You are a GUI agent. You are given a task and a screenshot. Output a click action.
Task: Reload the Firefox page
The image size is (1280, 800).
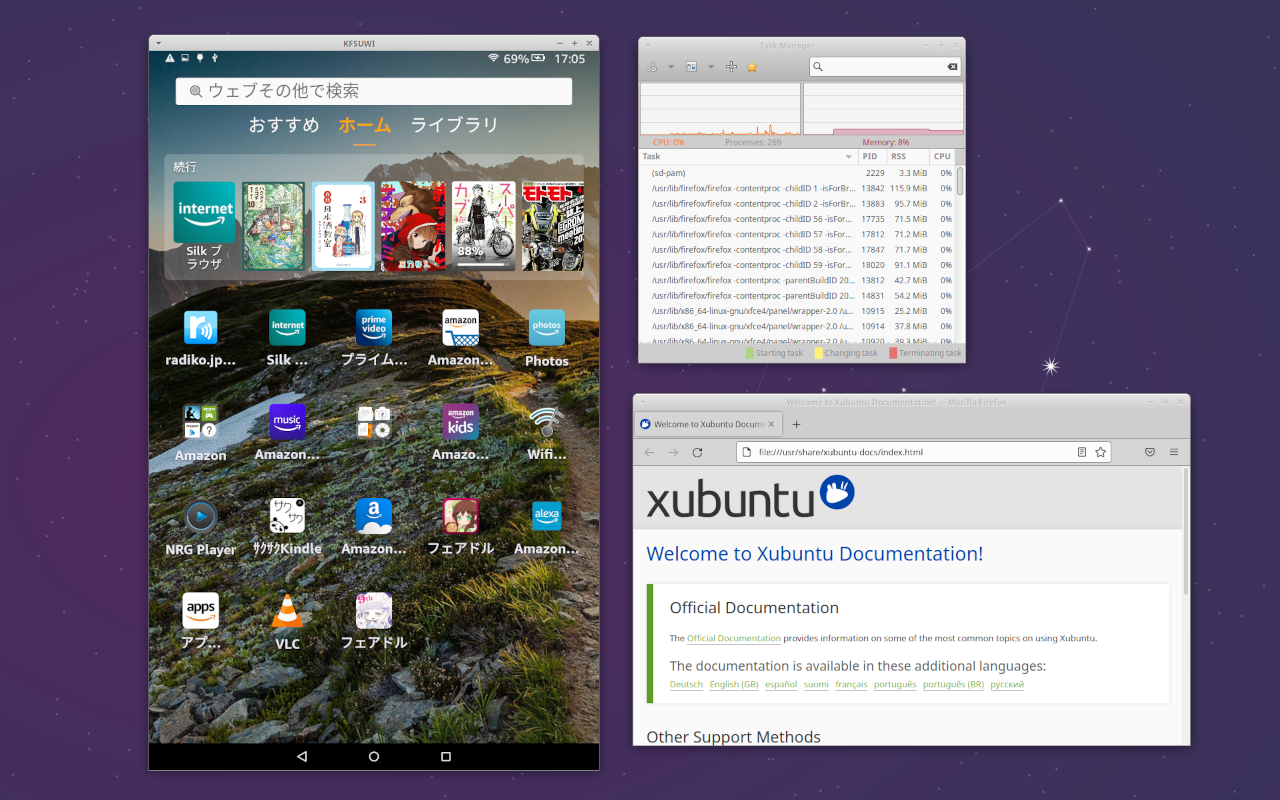pyautogui.click(x=697, y=452)
